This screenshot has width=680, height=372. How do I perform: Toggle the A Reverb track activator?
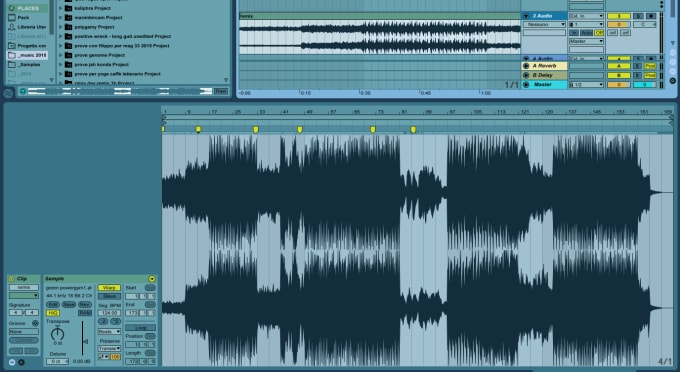pos(619,66)
